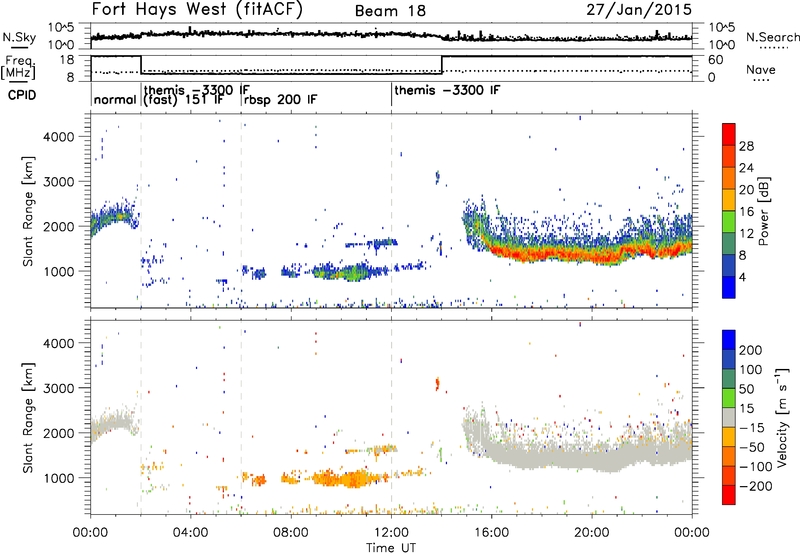Click the 'CPID' row label

[x=22, y=95]
